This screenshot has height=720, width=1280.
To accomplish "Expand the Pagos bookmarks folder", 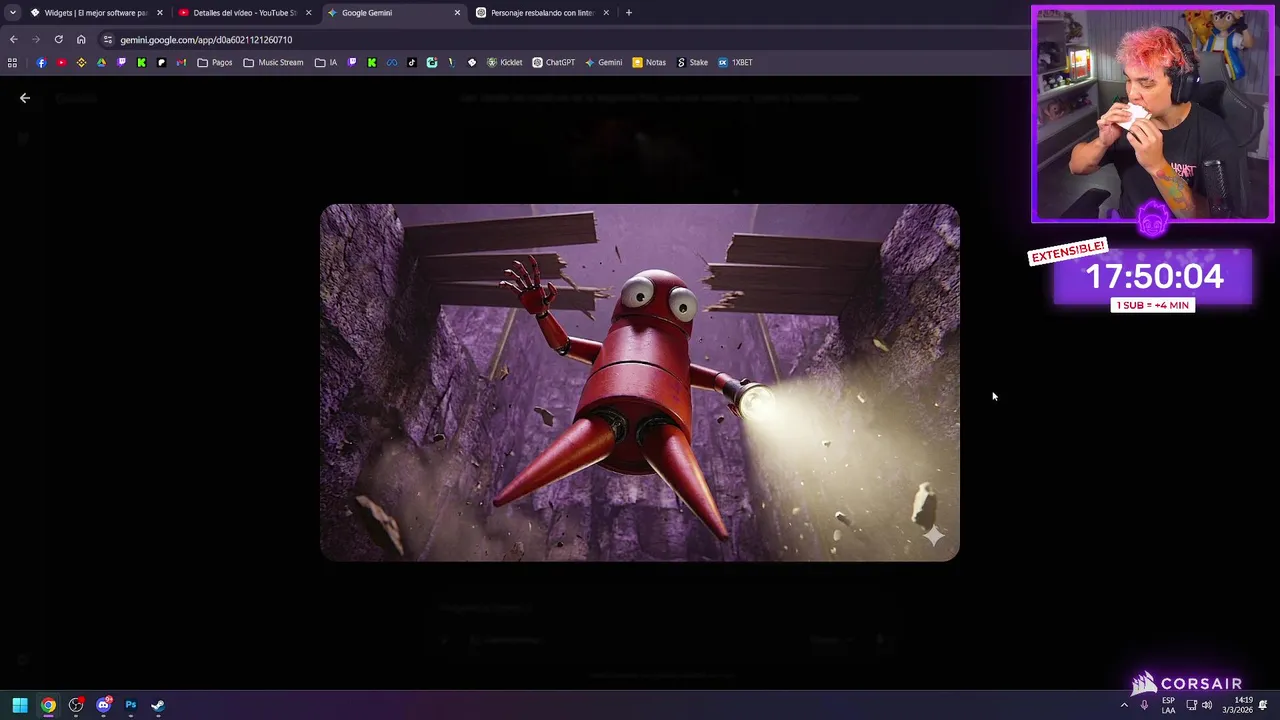I will (215, 62).
